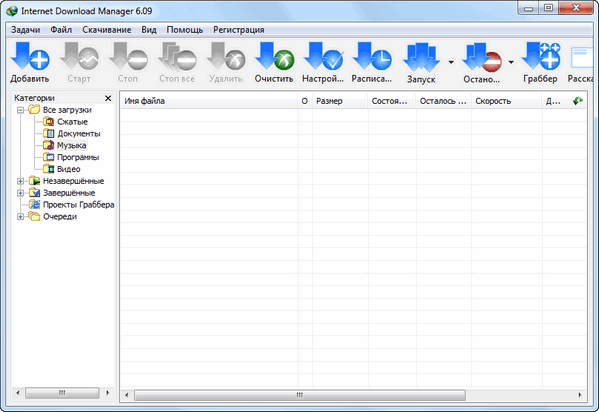Image resolution: width=599 pixels, height=412 pixels.
Task: Open Настройки via the toolbar icon
Action: pos(323,57)
